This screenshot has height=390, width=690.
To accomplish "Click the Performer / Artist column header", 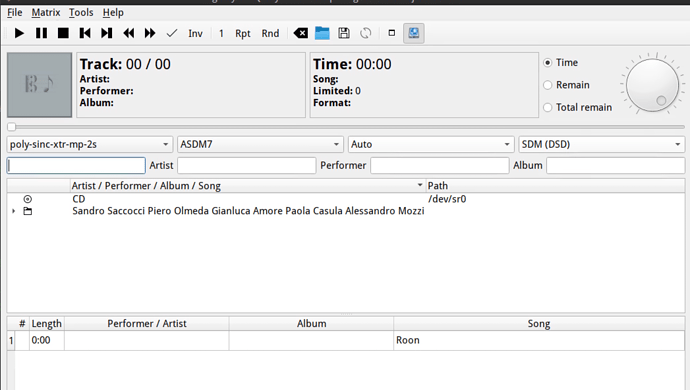I will click(x=147, y=324).
